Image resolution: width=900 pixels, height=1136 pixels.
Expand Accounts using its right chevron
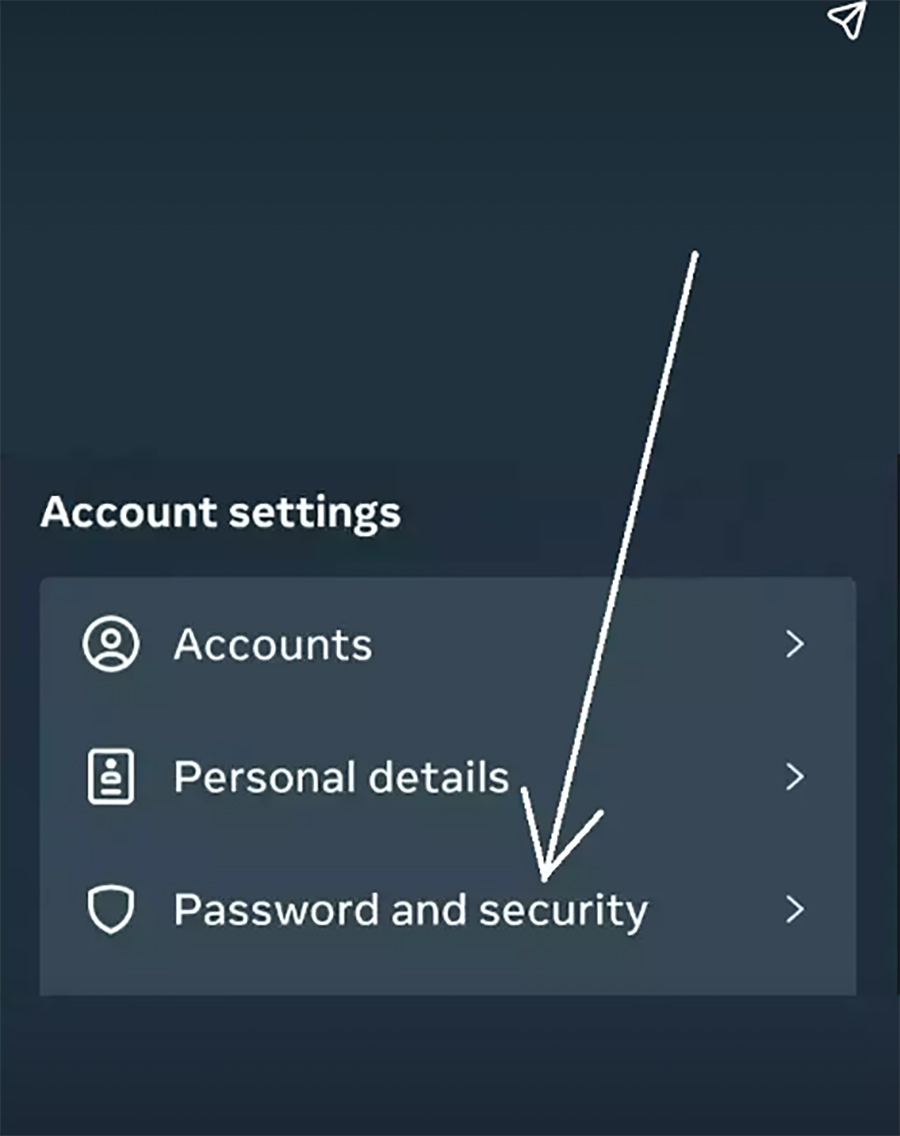[795, 643]
